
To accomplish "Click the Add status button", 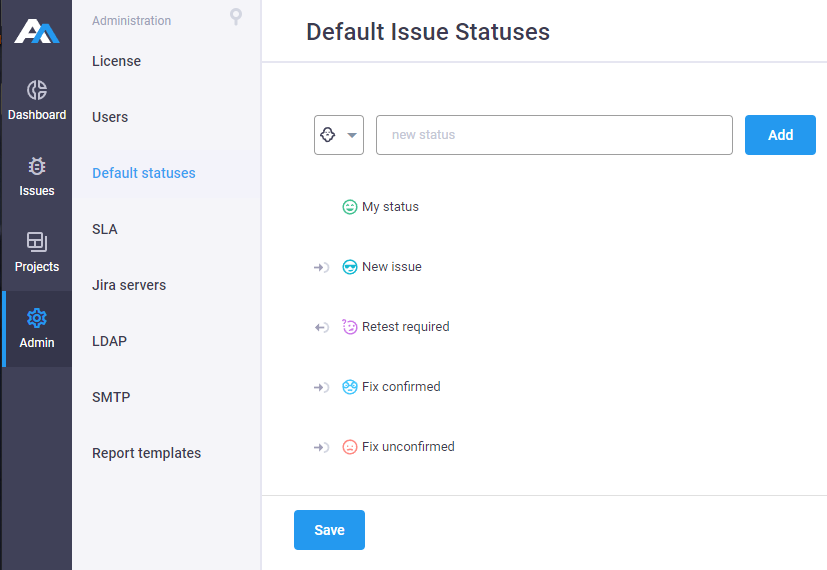I will [x=780, y=135].
